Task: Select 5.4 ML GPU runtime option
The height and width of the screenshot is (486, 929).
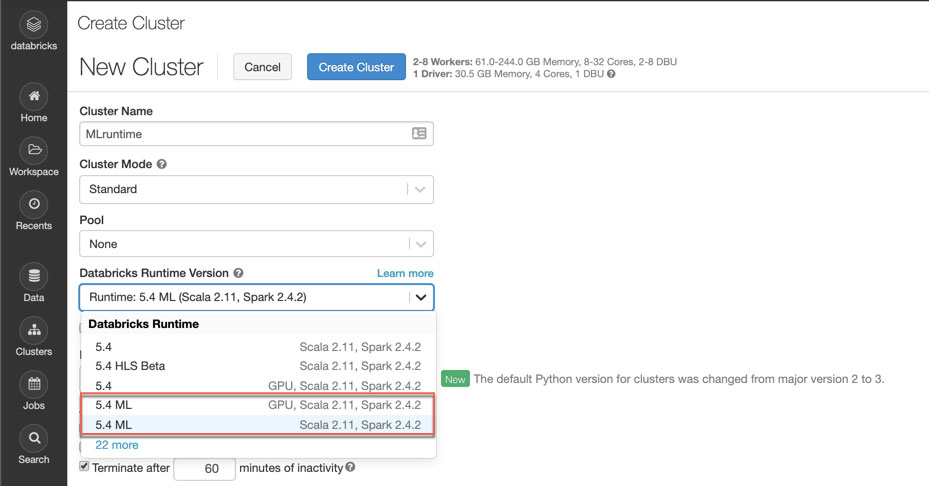Action: click(257, 405)
